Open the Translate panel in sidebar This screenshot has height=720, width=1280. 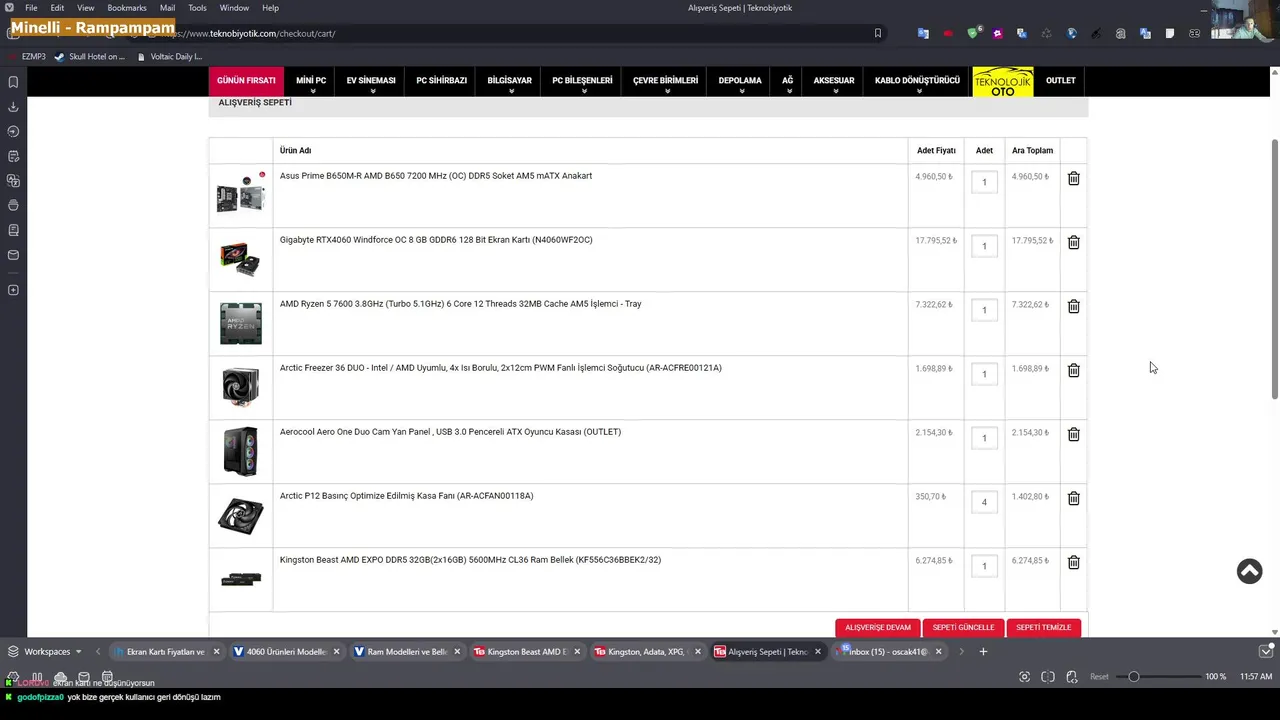tap(13, 181)
